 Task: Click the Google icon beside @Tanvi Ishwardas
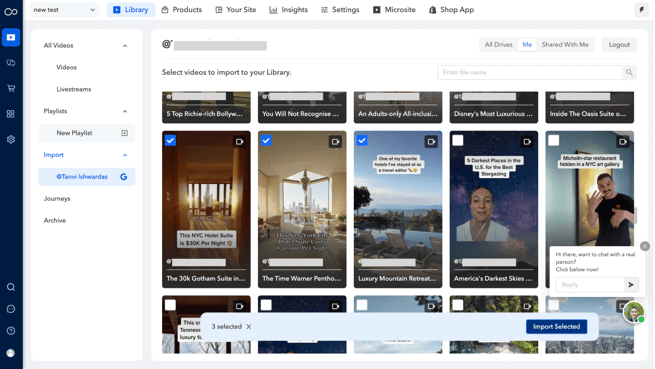click(x=124, y=177)
